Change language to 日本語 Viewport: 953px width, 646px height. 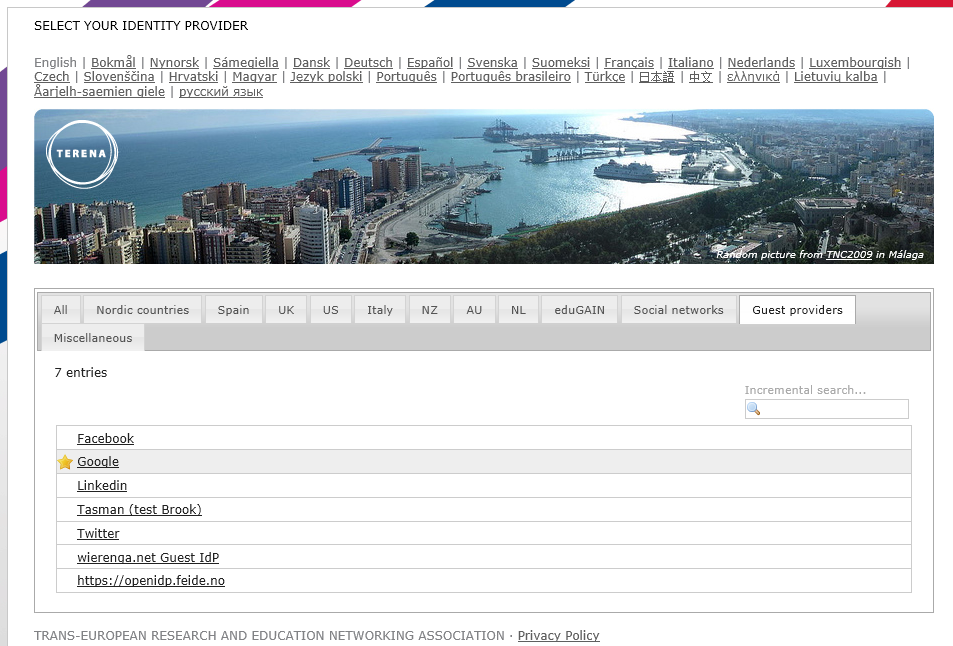pos(656,77)
